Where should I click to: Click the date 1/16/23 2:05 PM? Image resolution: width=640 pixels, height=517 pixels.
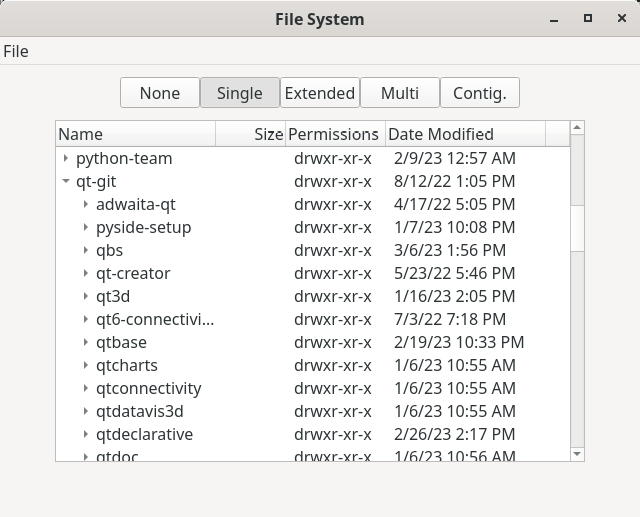click(x=454, y=296)
